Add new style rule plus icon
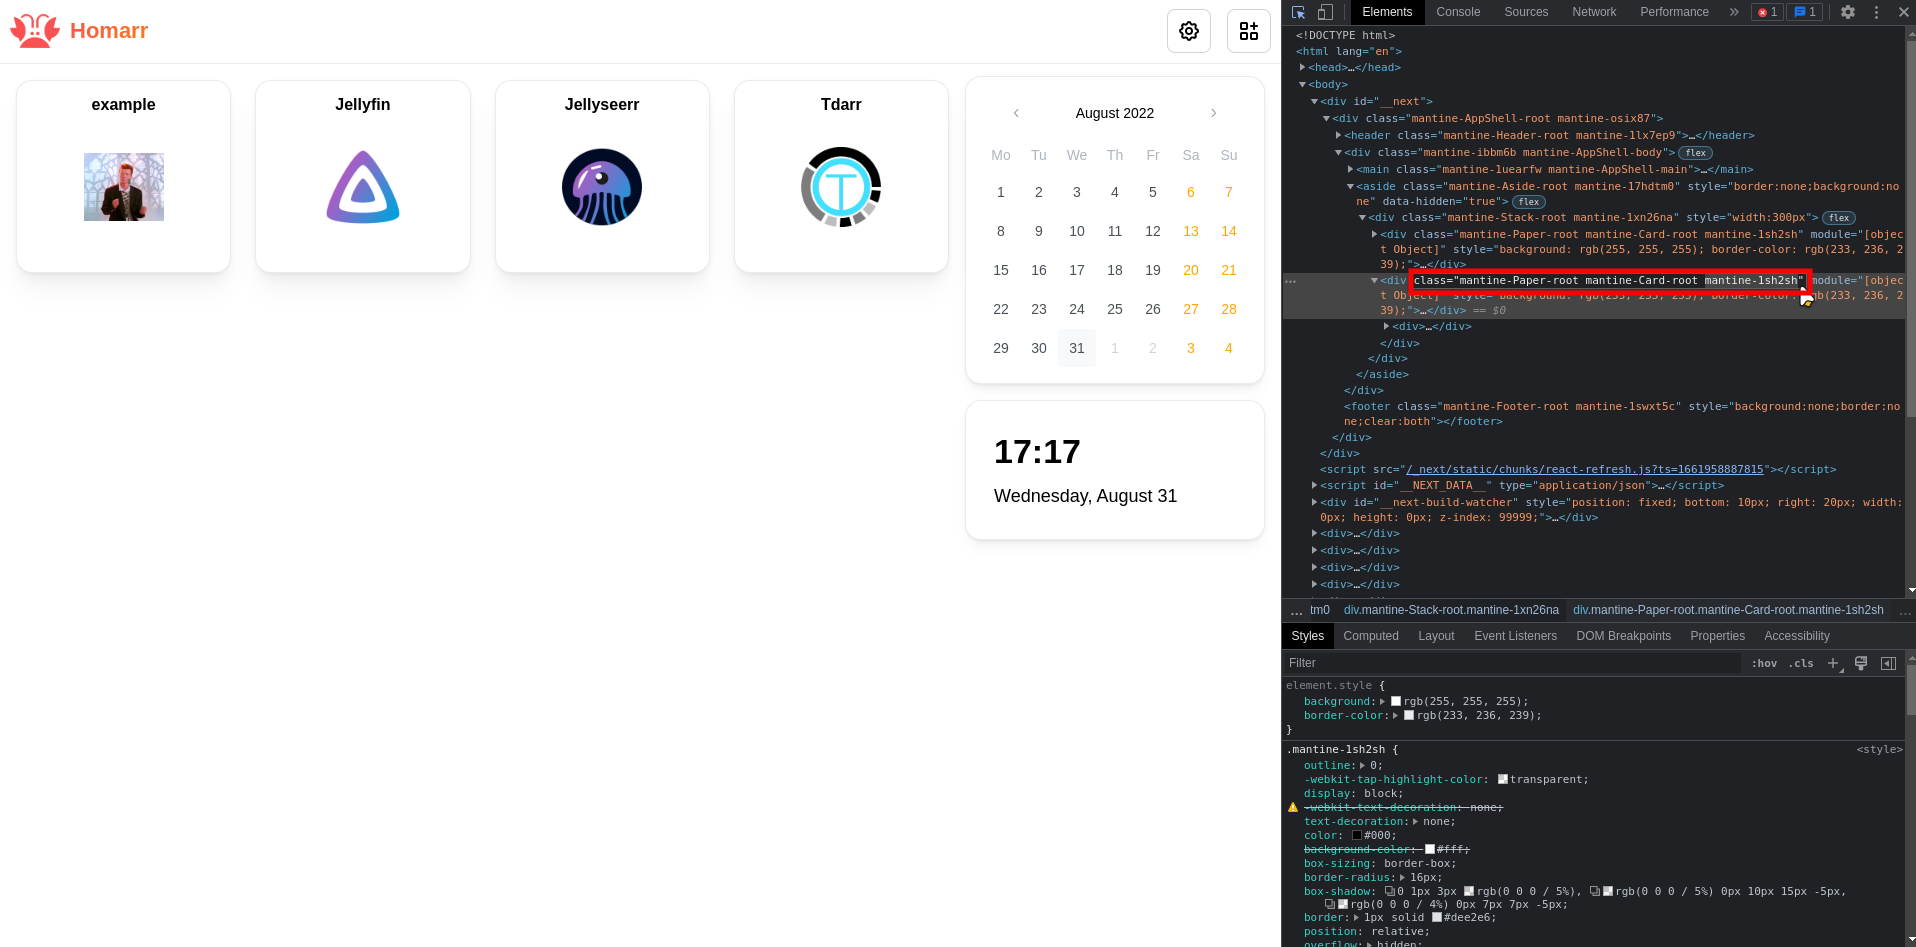This screenshot has width=1916, height=947. (1834, 663)
